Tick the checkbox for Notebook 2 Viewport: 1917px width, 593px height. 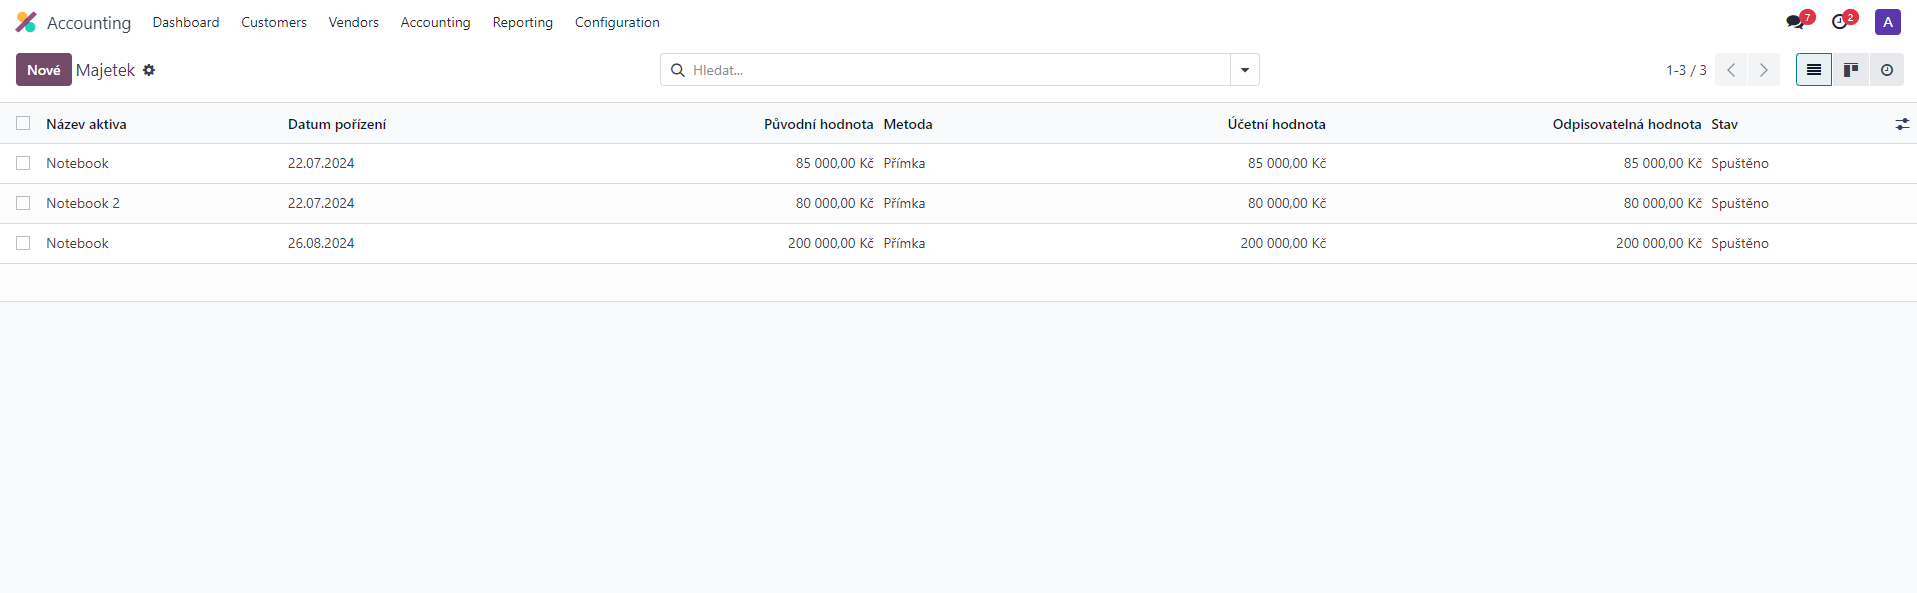tap(23, 203)
